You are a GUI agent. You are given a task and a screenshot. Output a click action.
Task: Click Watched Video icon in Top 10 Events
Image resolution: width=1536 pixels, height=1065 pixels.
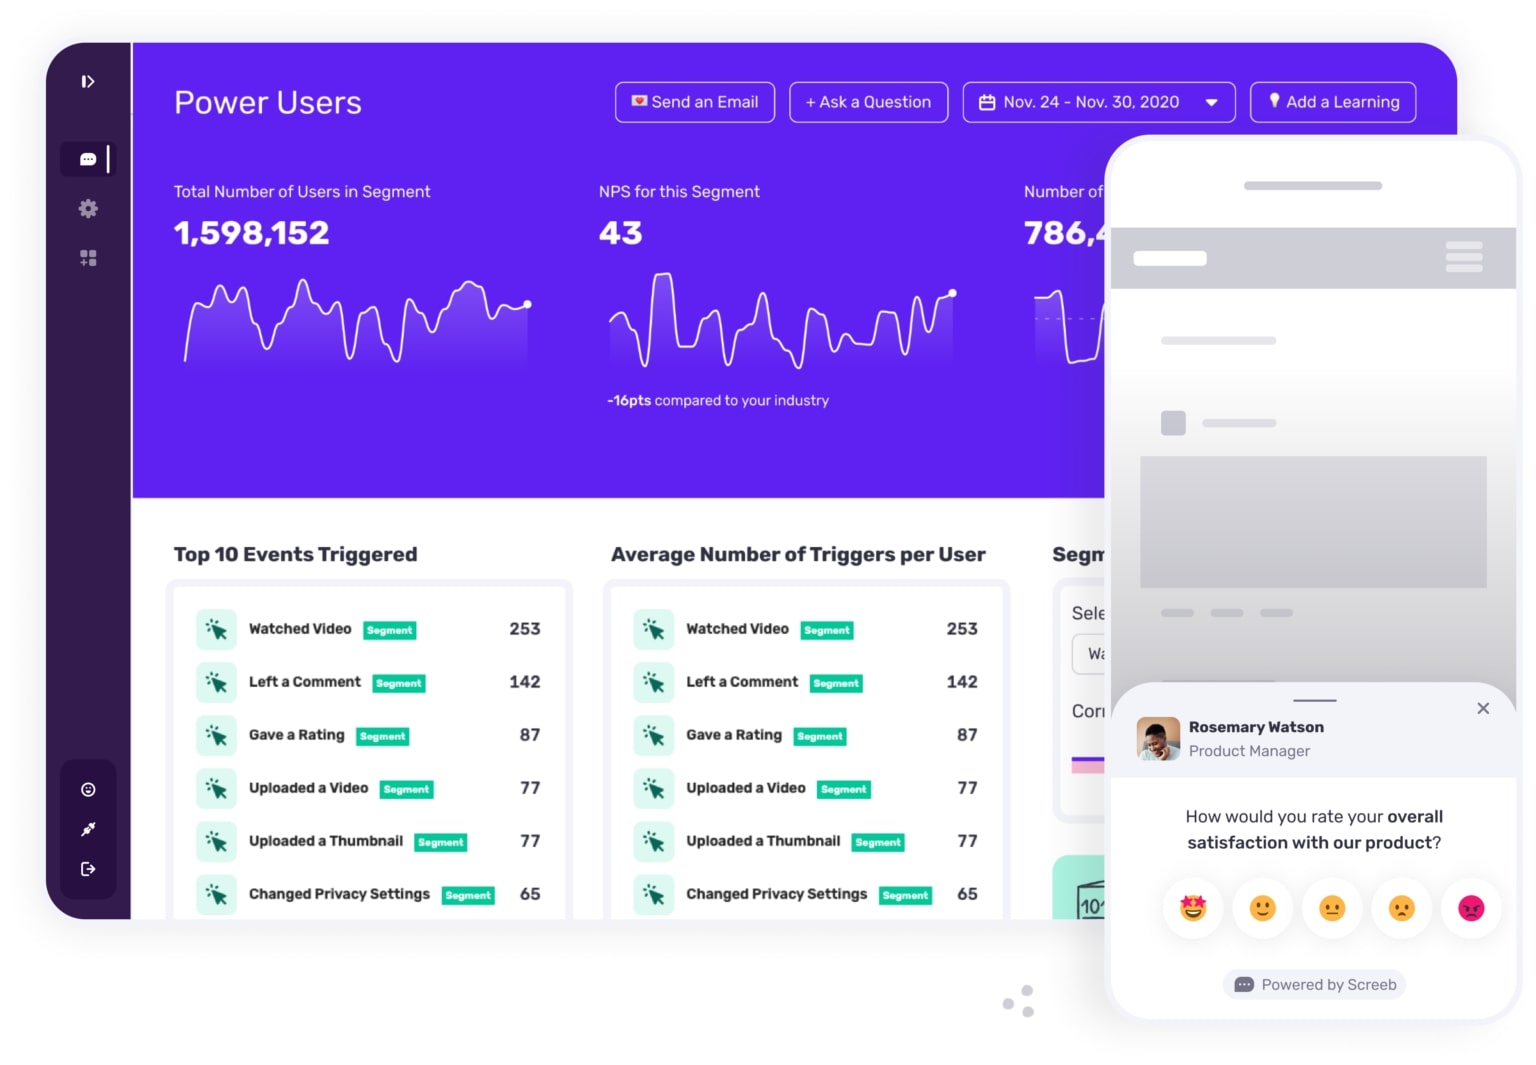[216, 629]
